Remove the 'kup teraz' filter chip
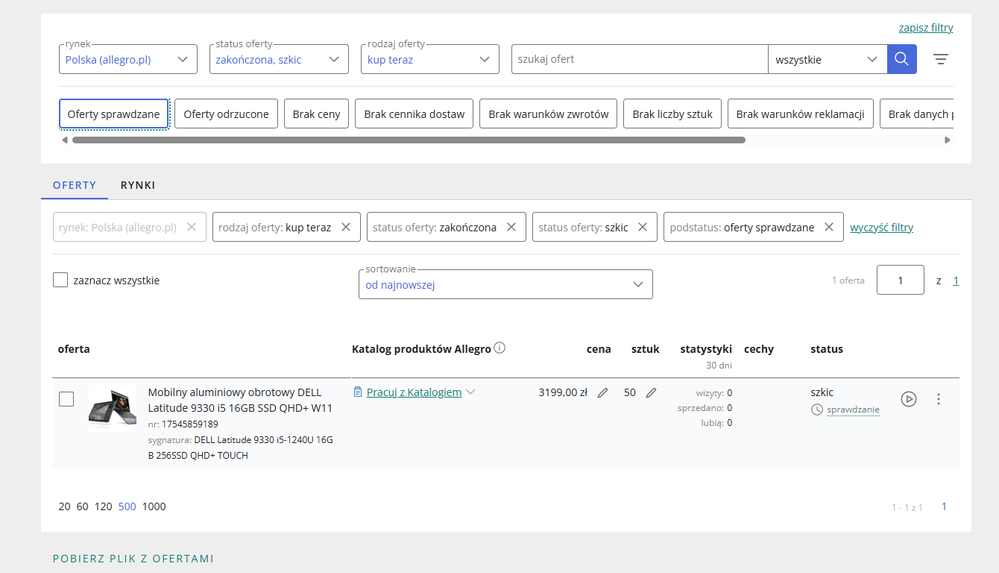Viewport: 999px width, 573px height. pyautogui.click(x=346, y=228)
